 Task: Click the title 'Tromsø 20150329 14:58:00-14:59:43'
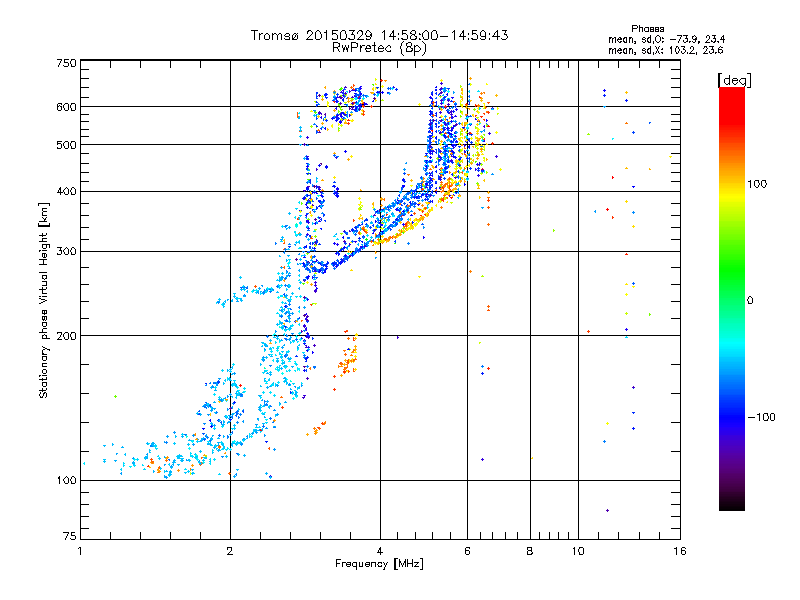(x=380, y=35)
